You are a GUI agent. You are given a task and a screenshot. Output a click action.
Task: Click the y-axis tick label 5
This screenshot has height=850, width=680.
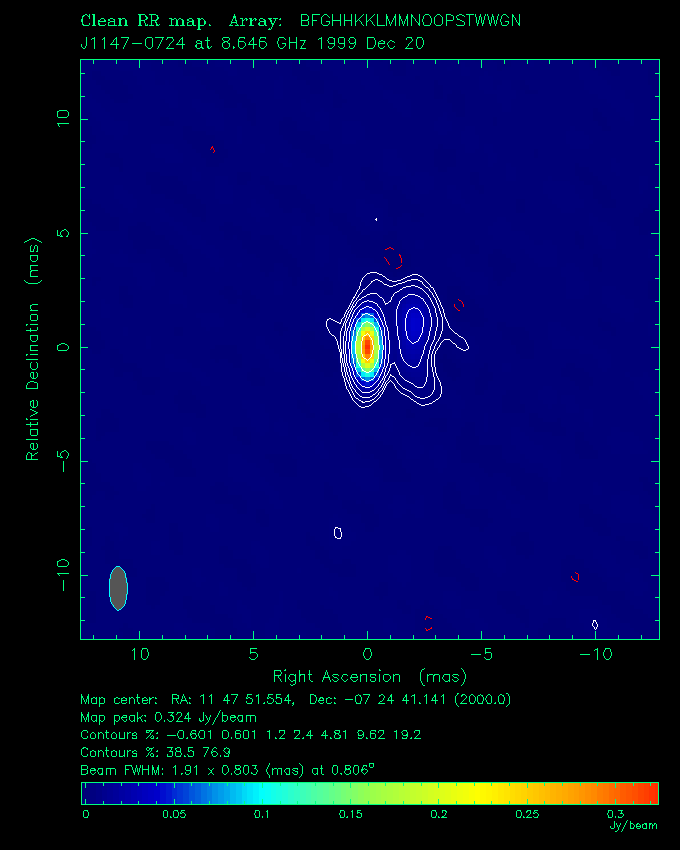pyautogui.click(x=63, y=233)
